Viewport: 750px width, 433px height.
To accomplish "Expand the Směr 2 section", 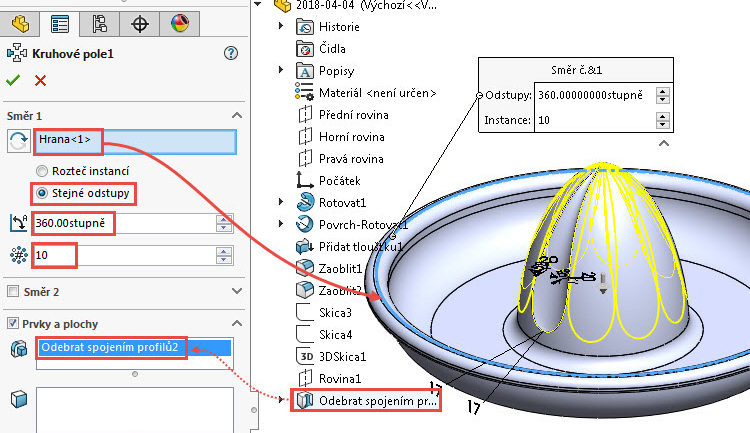I will tap(237, 291).
